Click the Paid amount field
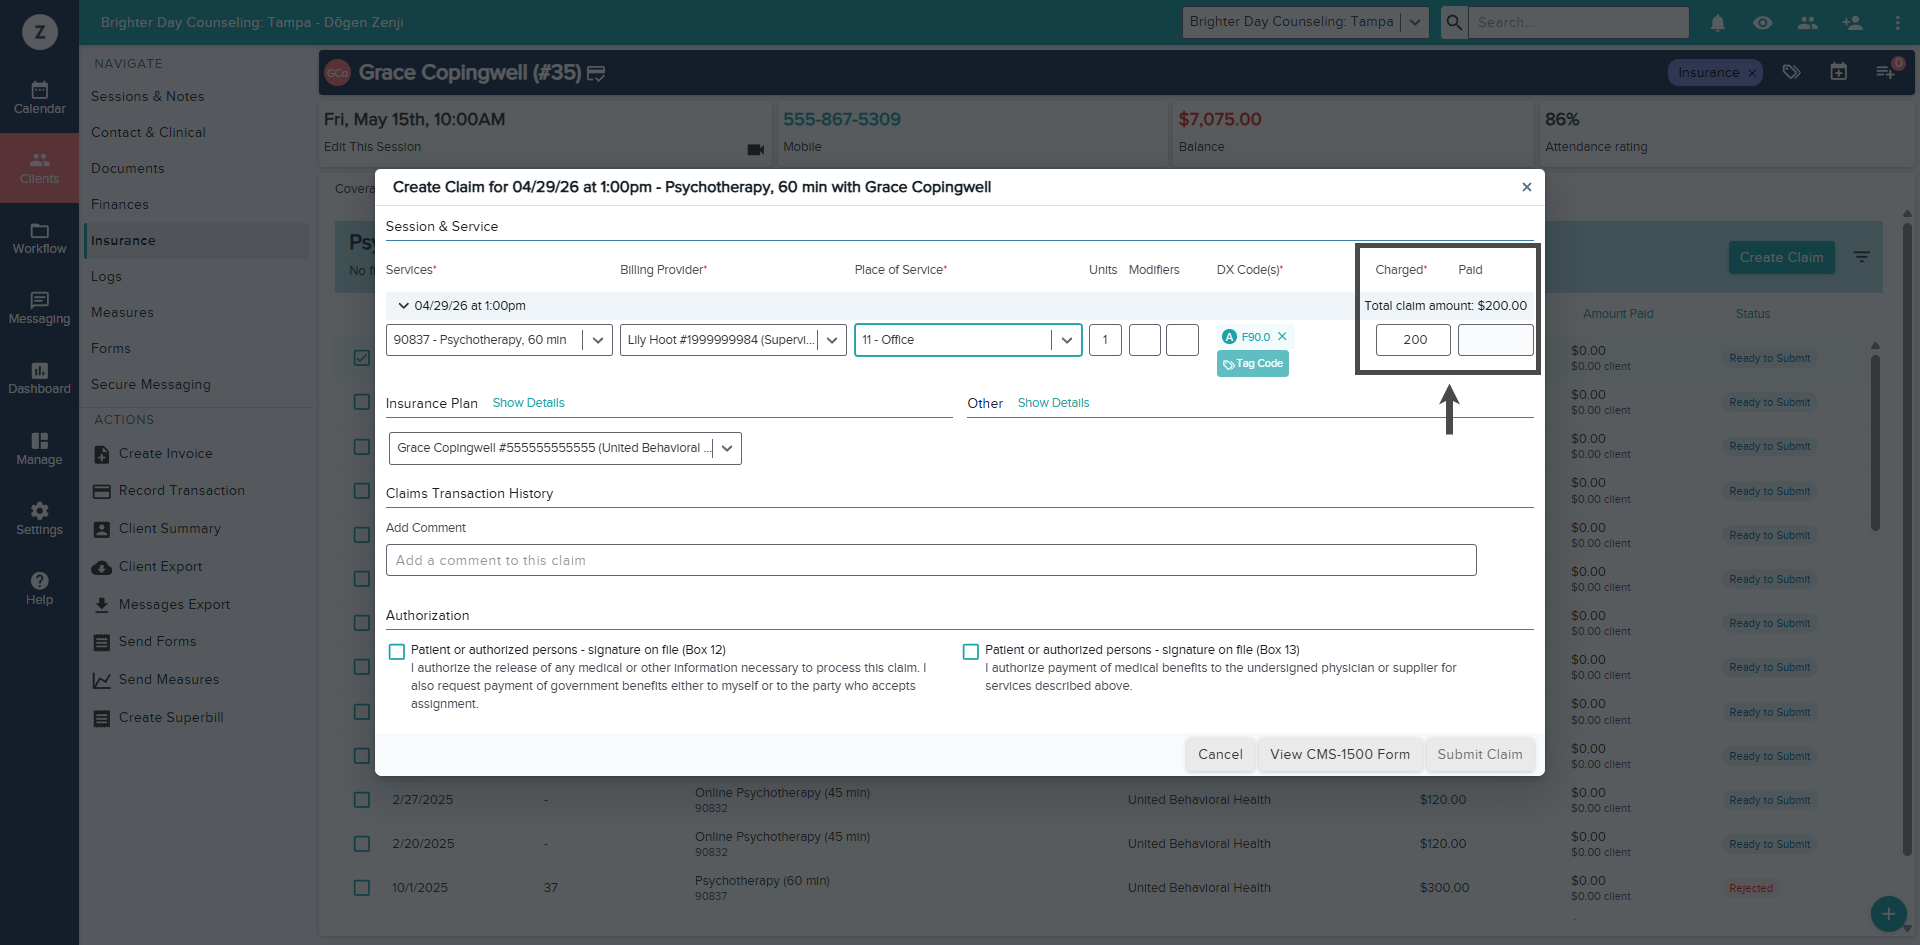Image resolution: width=1920 pixels, height=945 pixels. [x=1496, y=340]
